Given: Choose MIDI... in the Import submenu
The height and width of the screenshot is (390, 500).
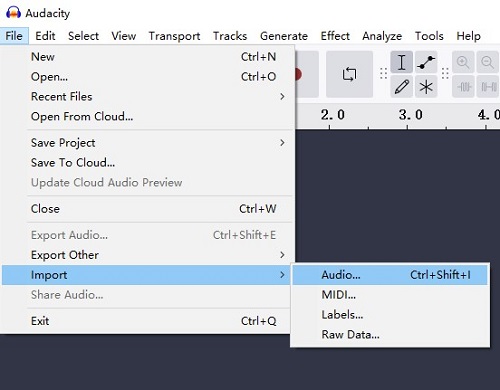Looking at the screenshot, I should point(390,295).
